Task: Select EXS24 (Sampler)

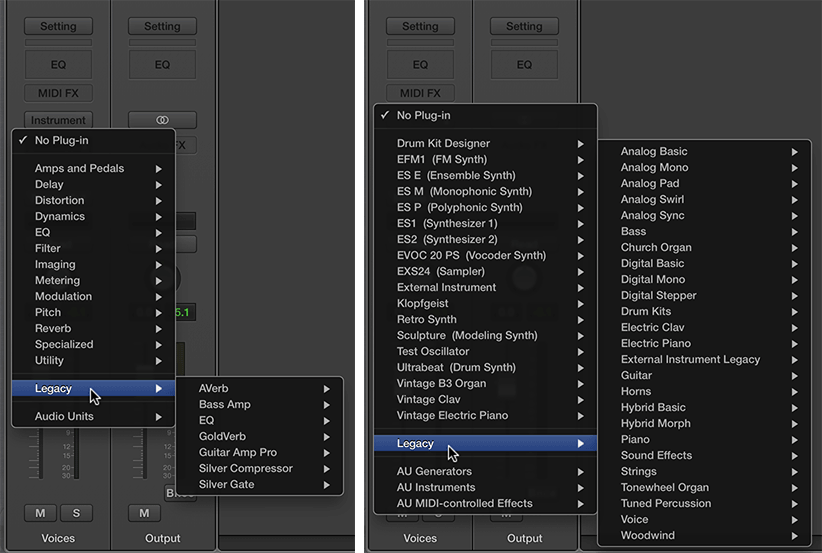Action: tap(485, 272)
